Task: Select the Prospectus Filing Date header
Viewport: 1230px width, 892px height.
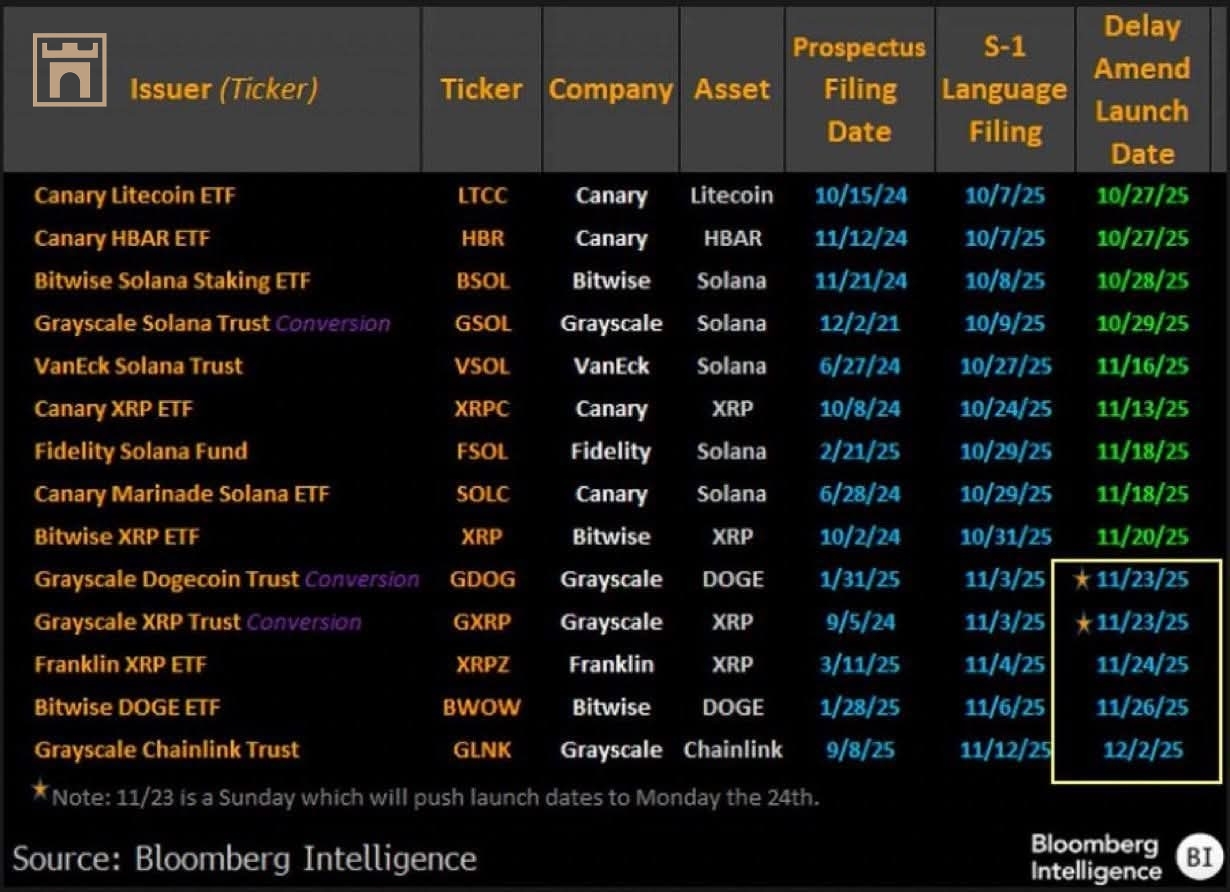Action: coord(859,89)
